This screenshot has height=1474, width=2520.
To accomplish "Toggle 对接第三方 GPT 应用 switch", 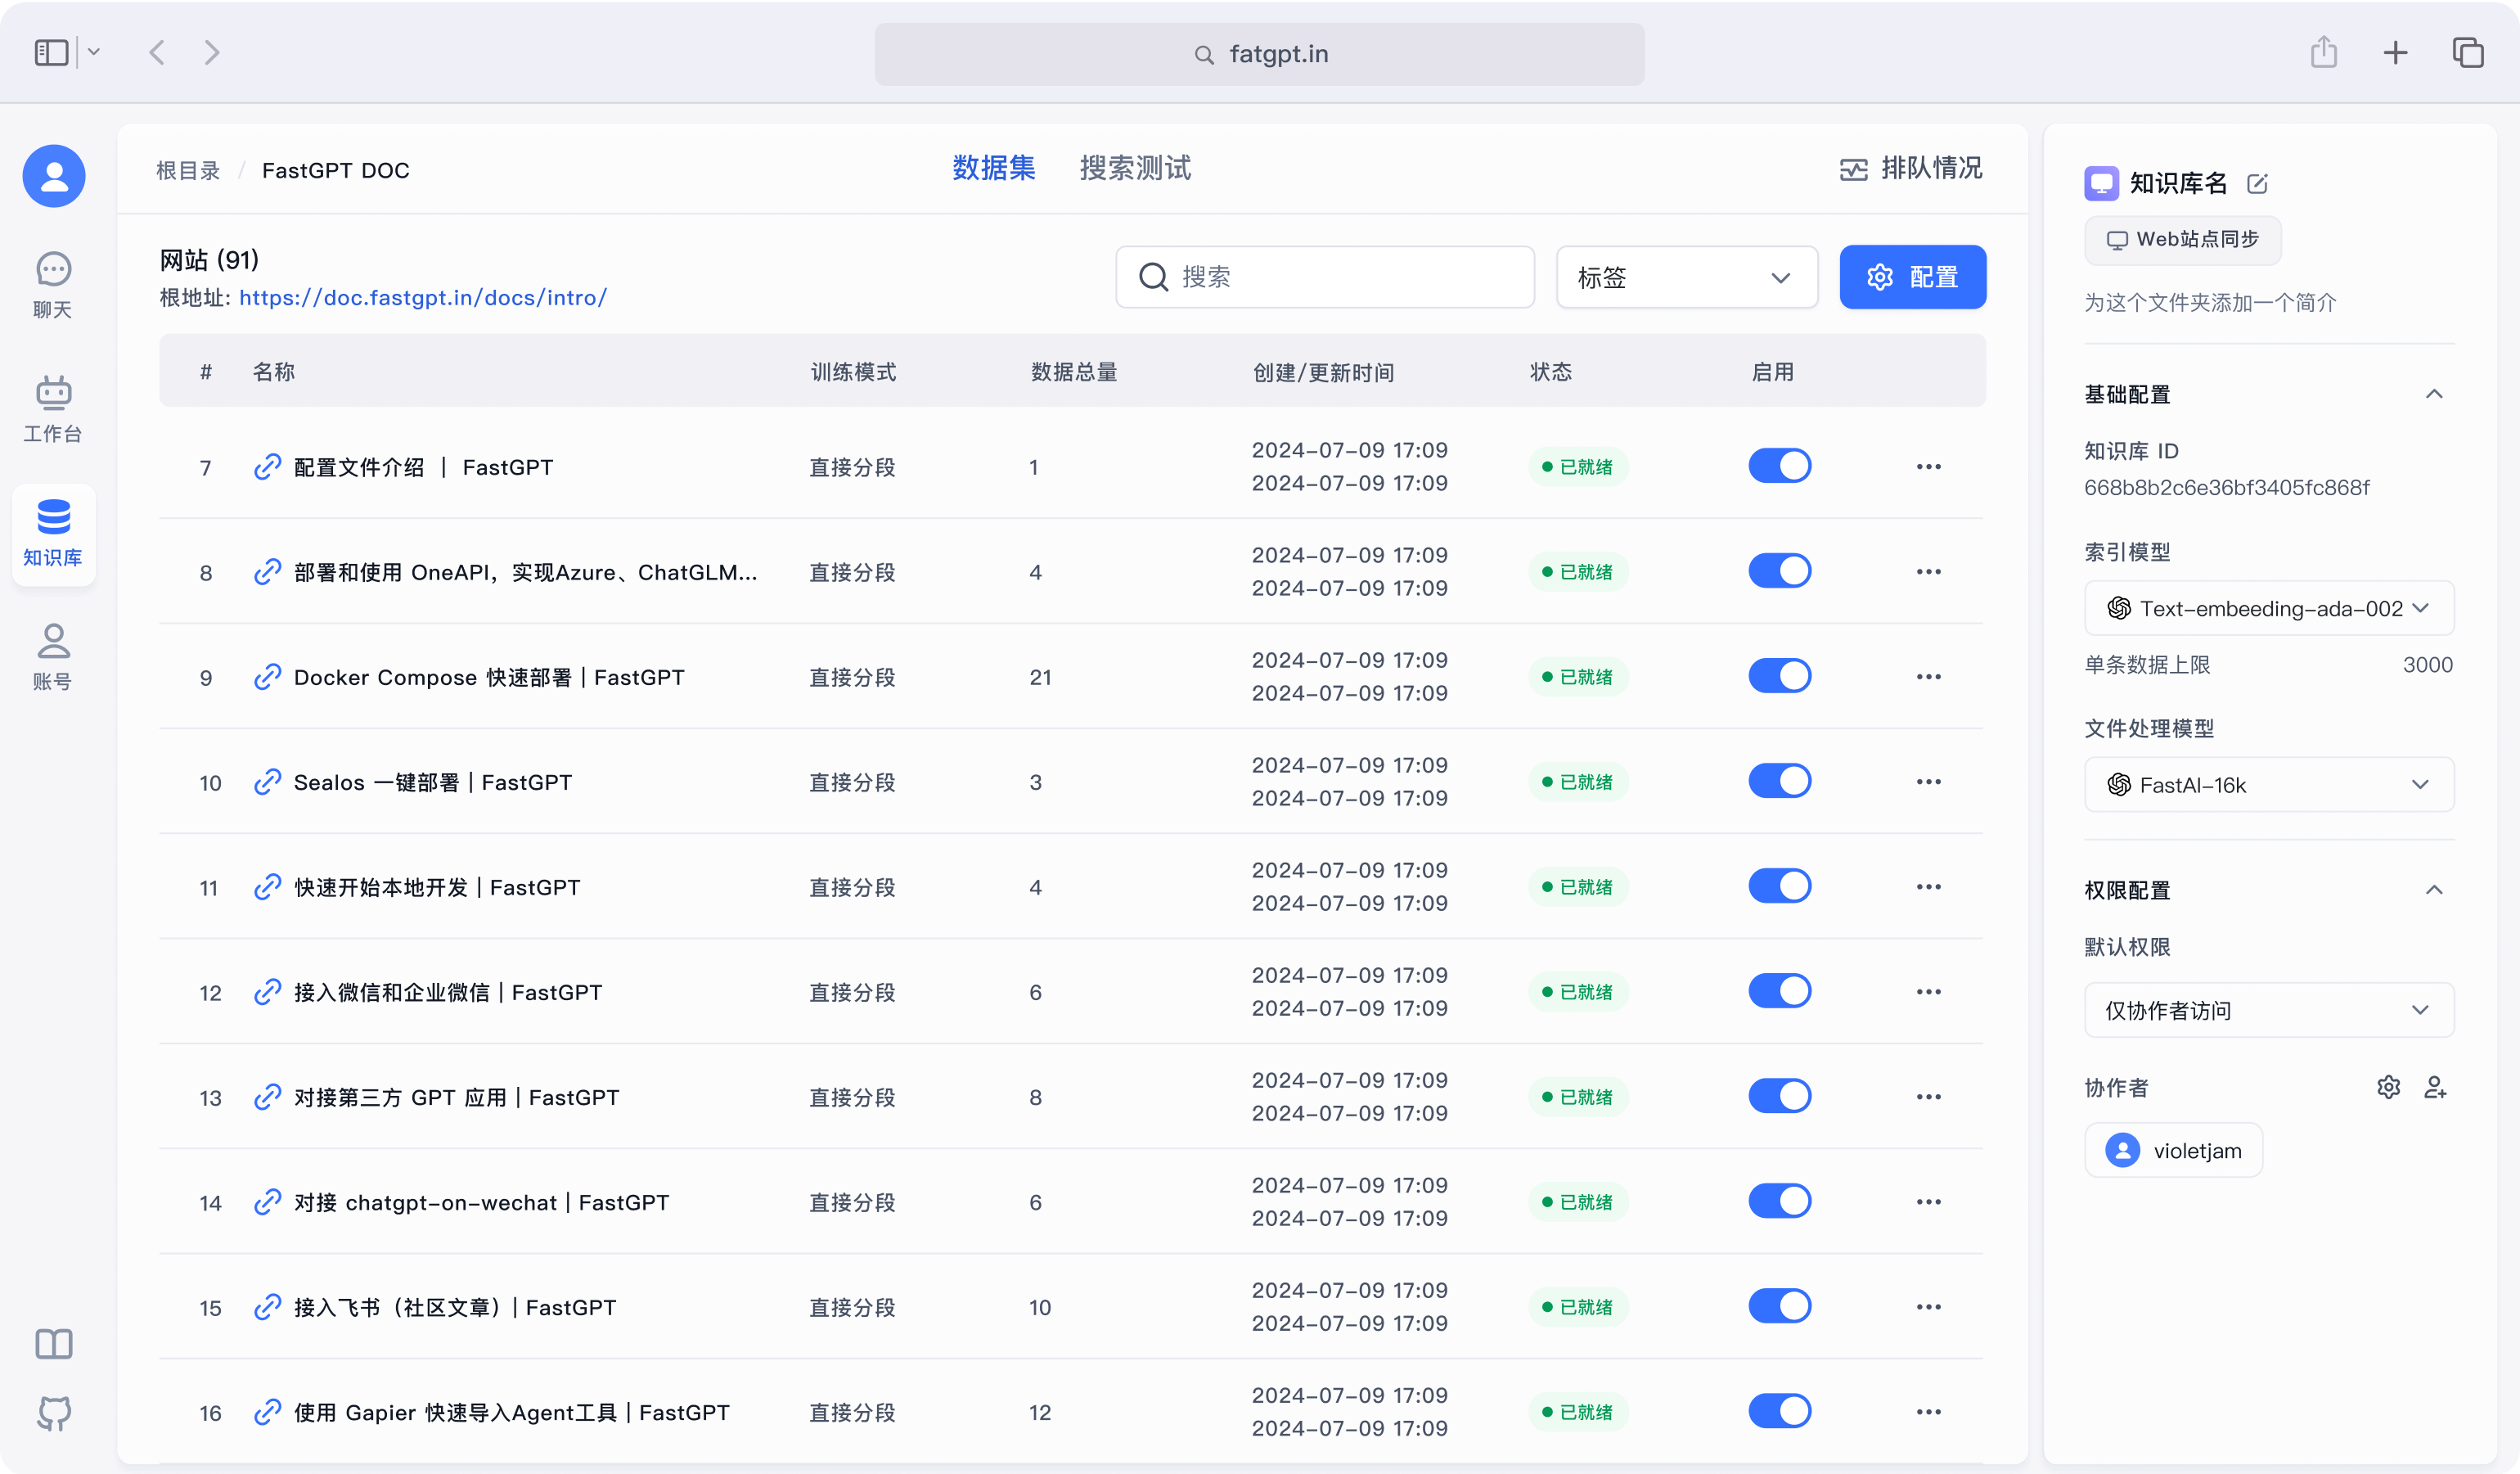I will [x=1780, y=1096].
